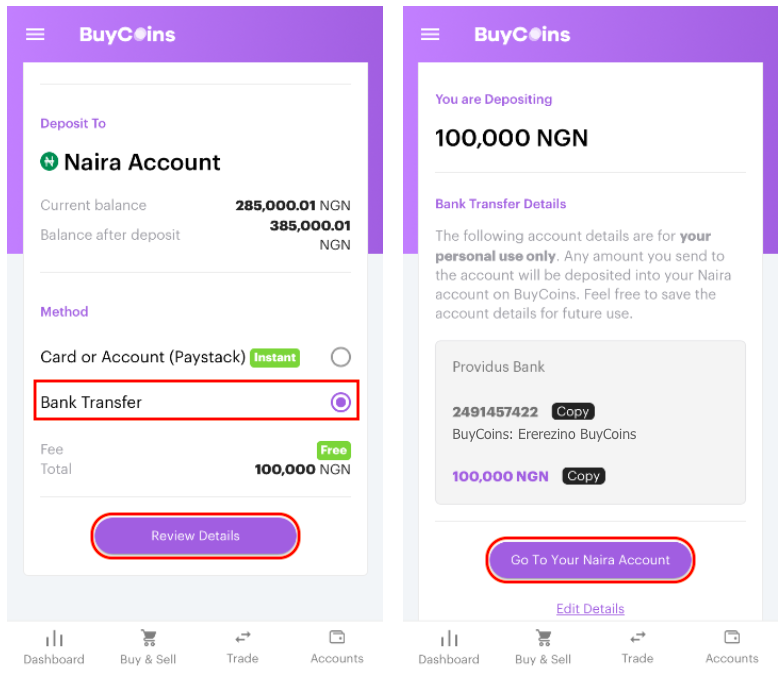Screen dimensions: 783x685
Task: Click the Naira Account currency icon
Action: (49, 161)
